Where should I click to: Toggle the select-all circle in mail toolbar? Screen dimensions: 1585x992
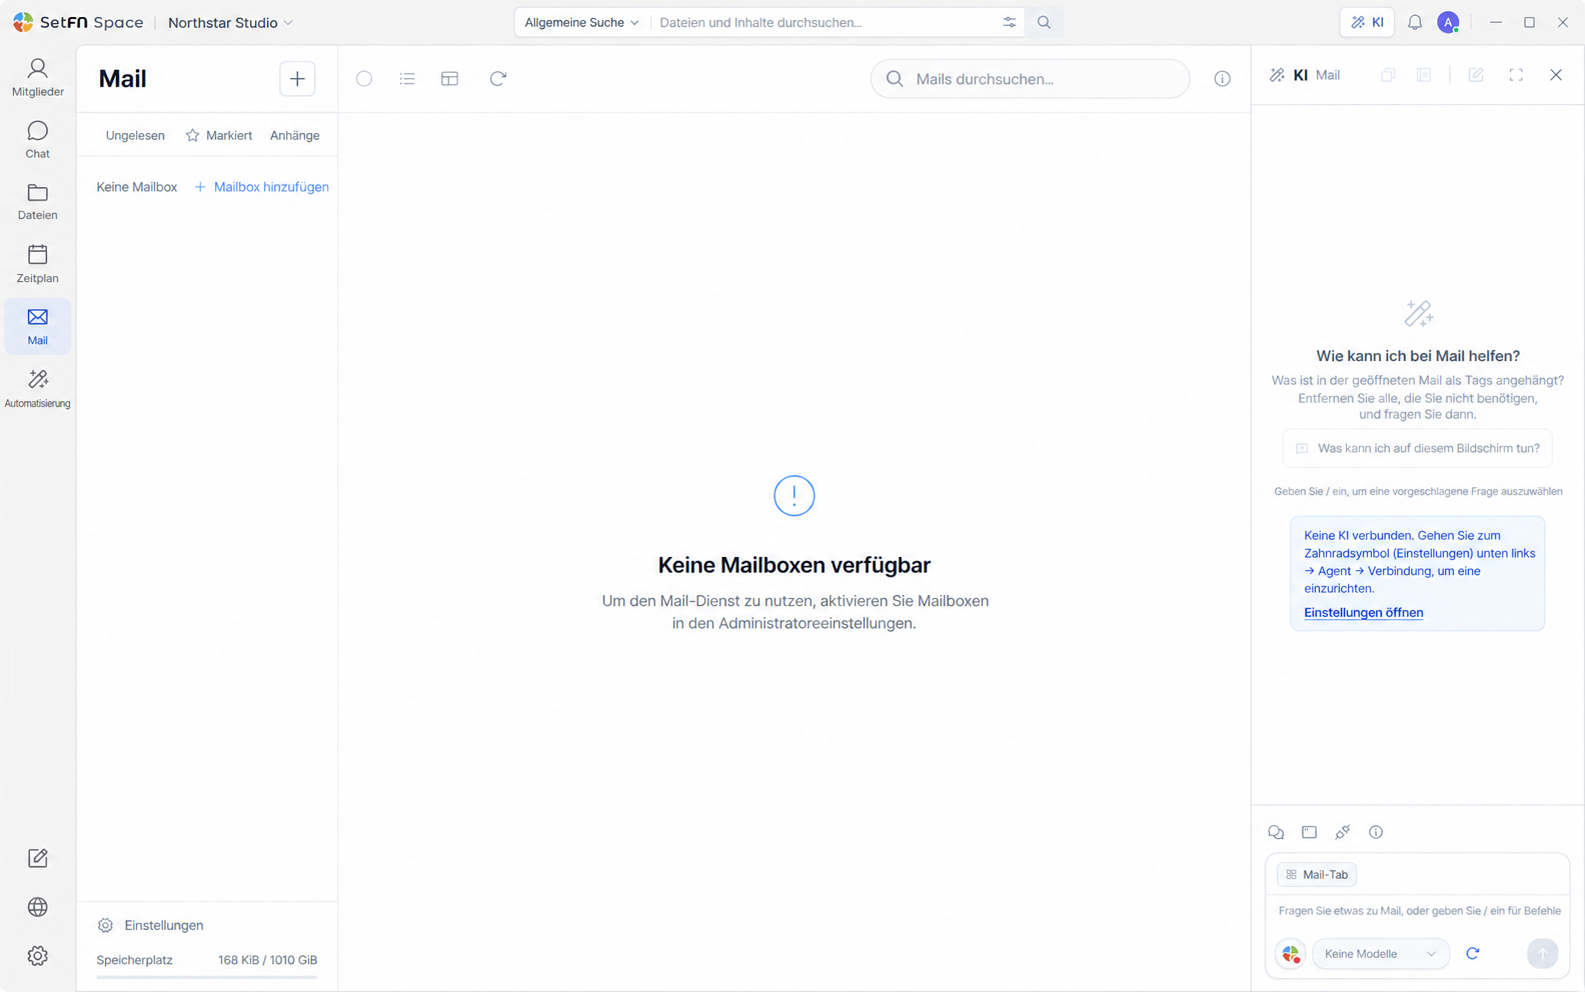tap(364, 78)
